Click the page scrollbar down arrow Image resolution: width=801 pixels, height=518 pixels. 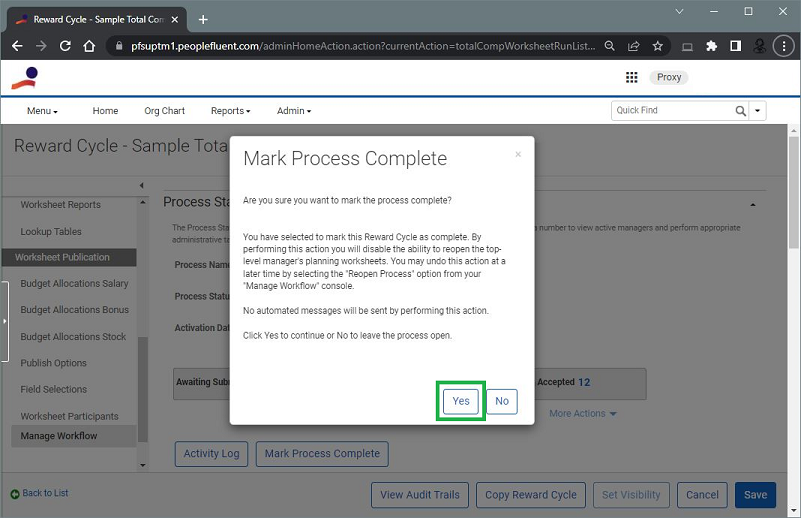click(x=793, y=510)
